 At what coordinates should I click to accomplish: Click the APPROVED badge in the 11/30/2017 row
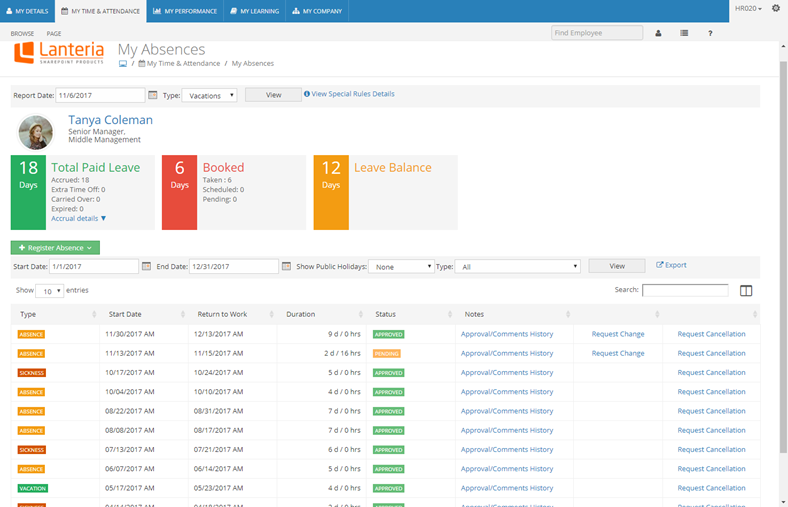pyautogui.click(x=388, y=335)
